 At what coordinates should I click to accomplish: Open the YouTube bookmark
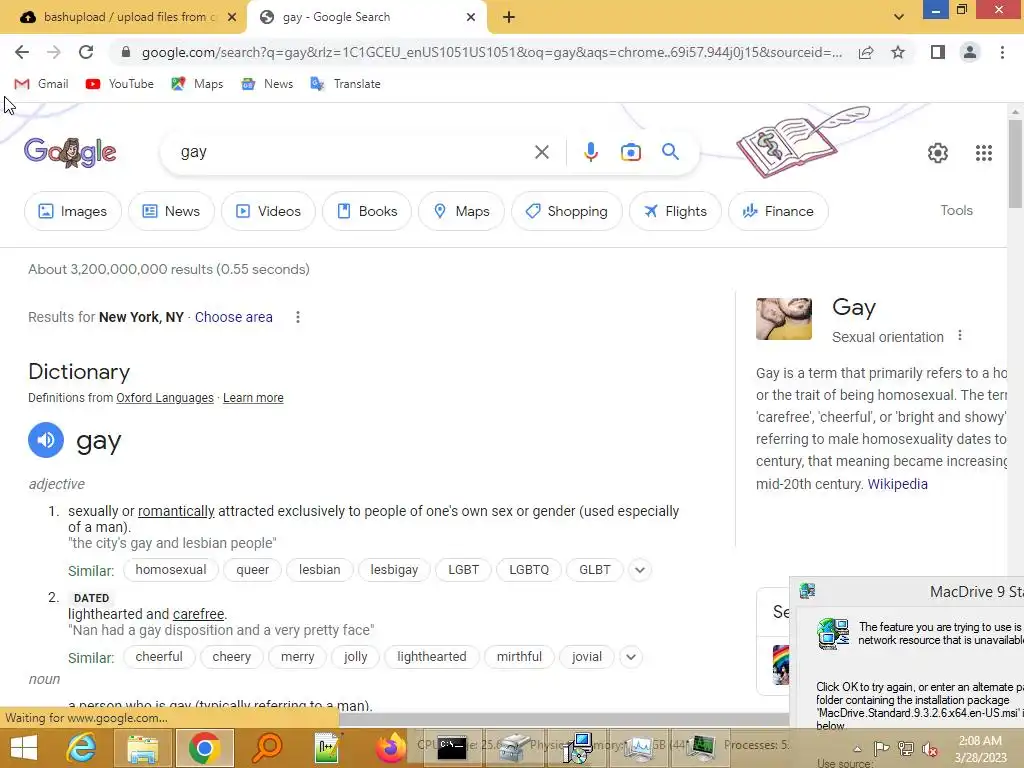click(x=120, y=84)
